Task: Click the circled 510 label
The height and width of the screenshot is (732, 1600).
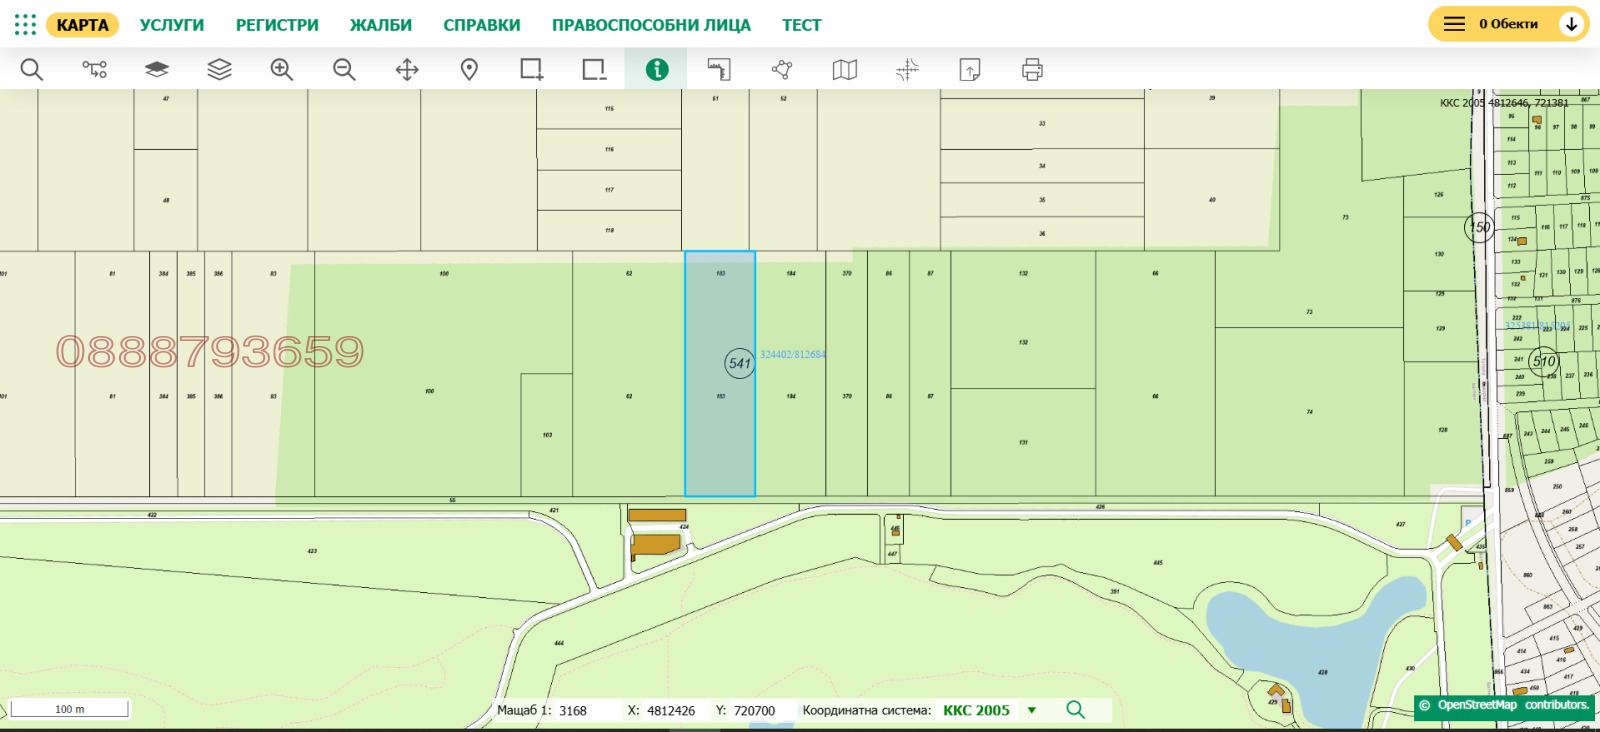Action: coord(1544,361)
